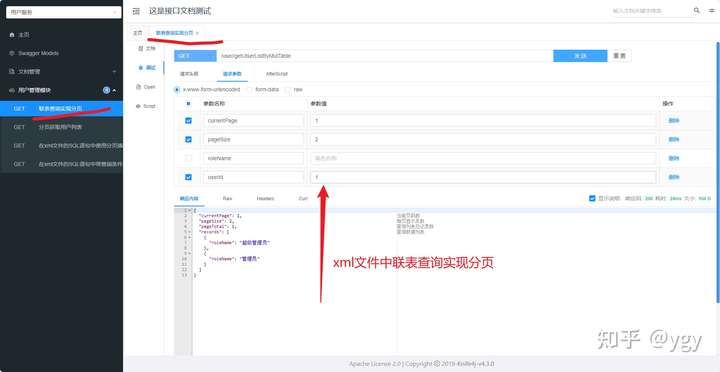The image size is (720, 372).
Task: Uncheck the currentPage parameter checkbox
Action: 188,120
